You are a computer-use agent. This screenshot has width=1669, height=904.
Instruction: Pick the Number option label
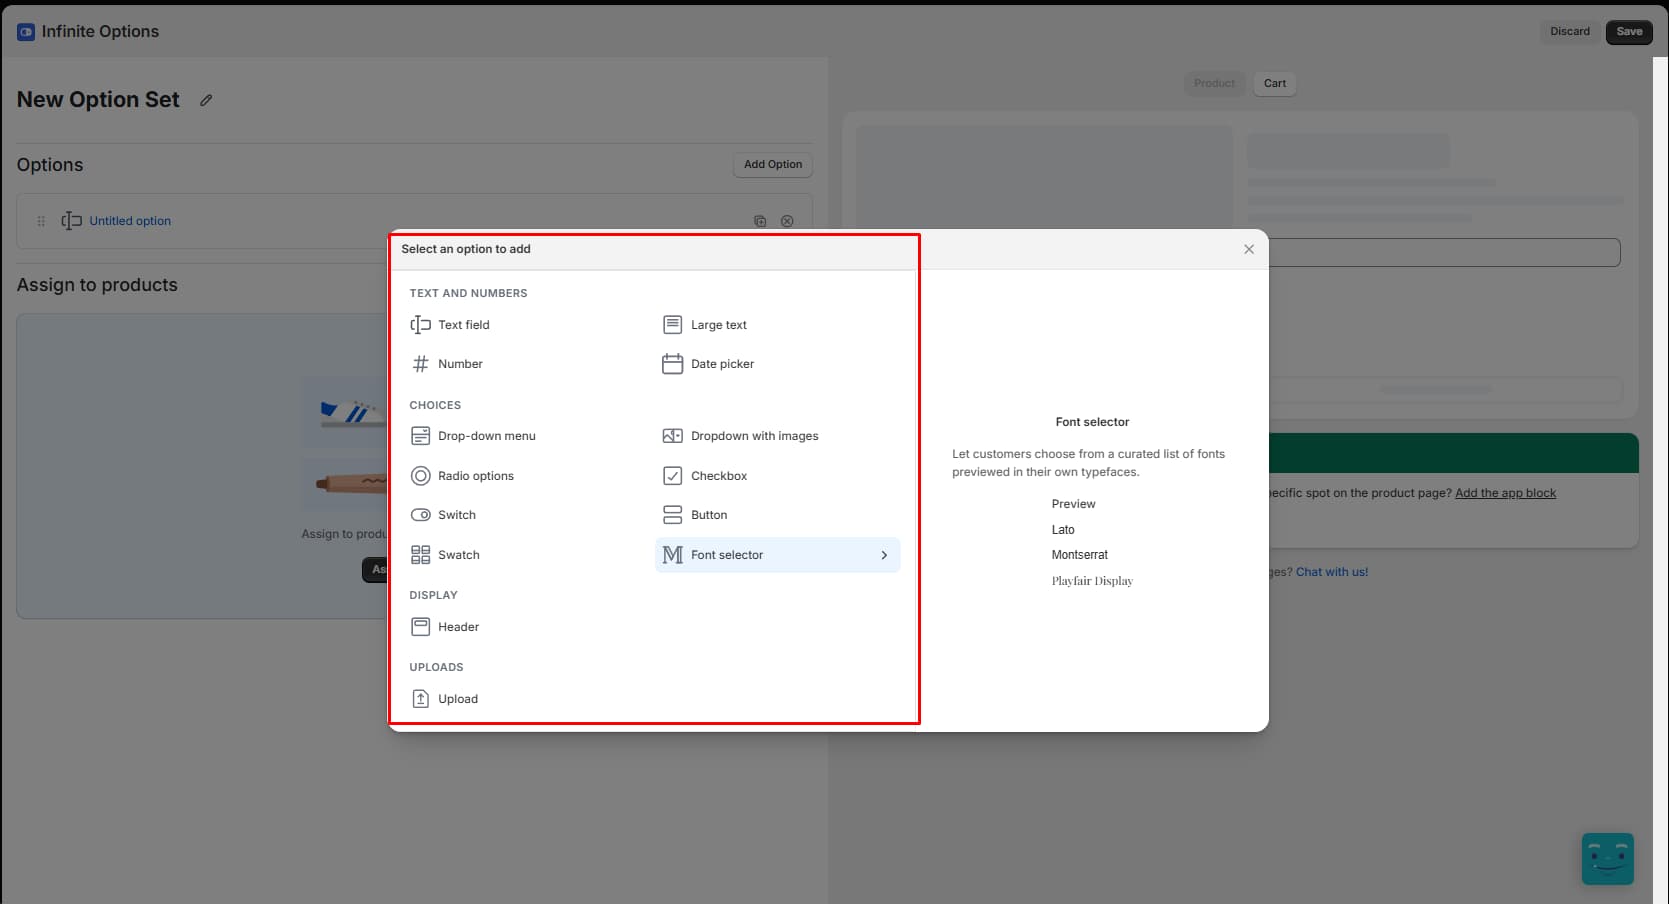coord(460,364)
